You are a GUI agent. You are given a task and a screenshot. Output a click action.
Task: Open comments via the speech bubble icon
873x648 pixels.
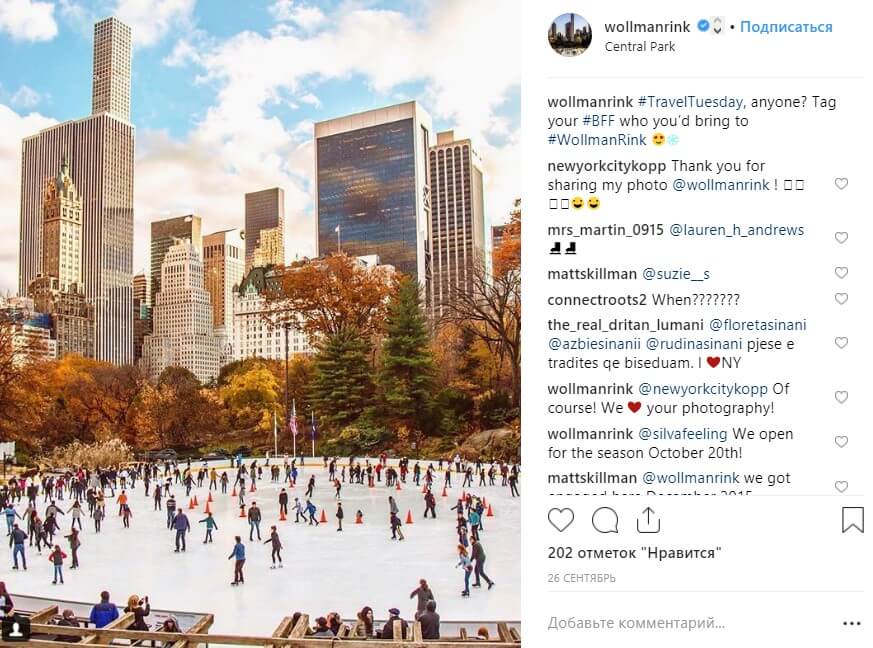pyautogui.click(x=605, y=520)
